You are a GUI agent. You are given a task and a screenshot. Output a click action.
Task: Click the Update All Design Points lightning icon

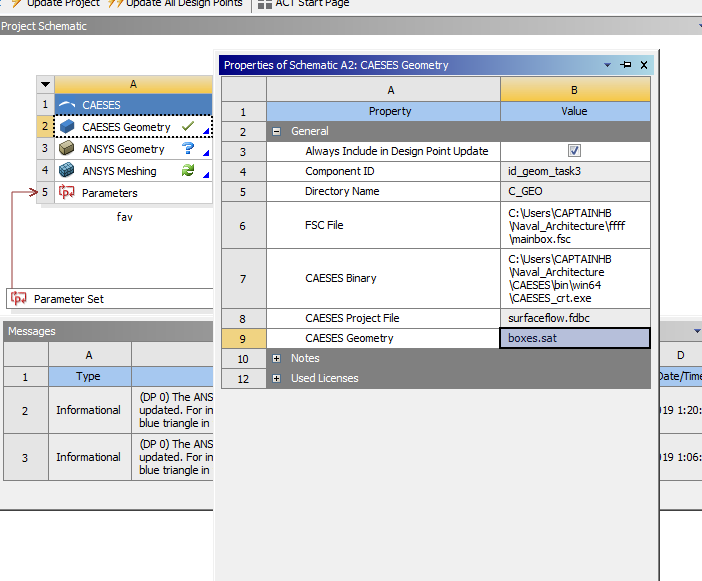click(x=116, y=4)
